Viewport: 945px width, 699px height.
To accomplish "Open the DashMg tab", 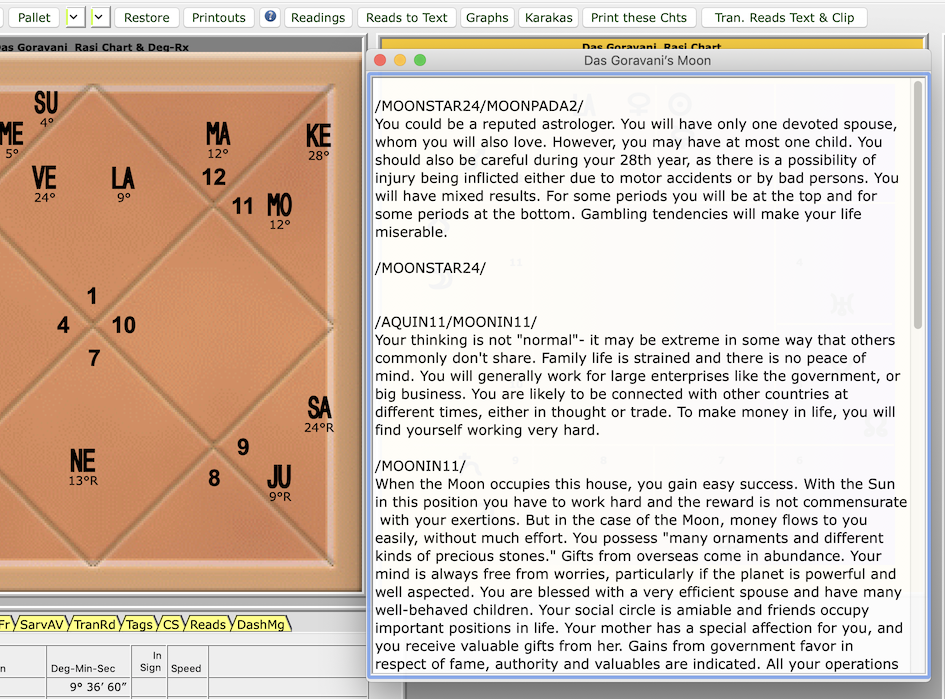I will pos(260,624).
